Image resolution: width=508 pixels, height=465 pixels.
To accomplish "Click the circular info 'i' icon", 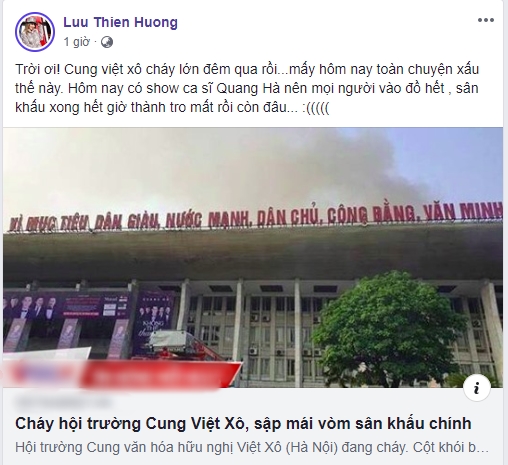I will tap(477, 388).
